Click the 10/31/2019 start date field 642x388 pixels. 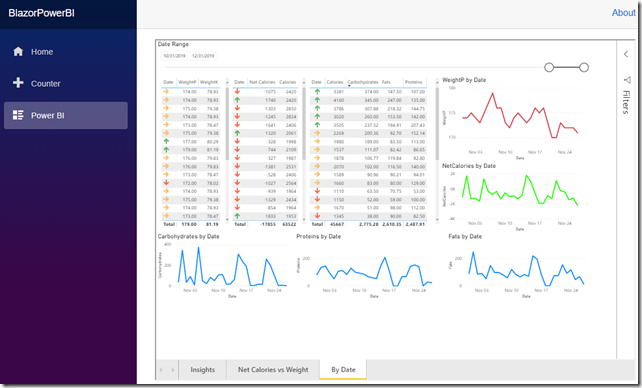[174, 56]
